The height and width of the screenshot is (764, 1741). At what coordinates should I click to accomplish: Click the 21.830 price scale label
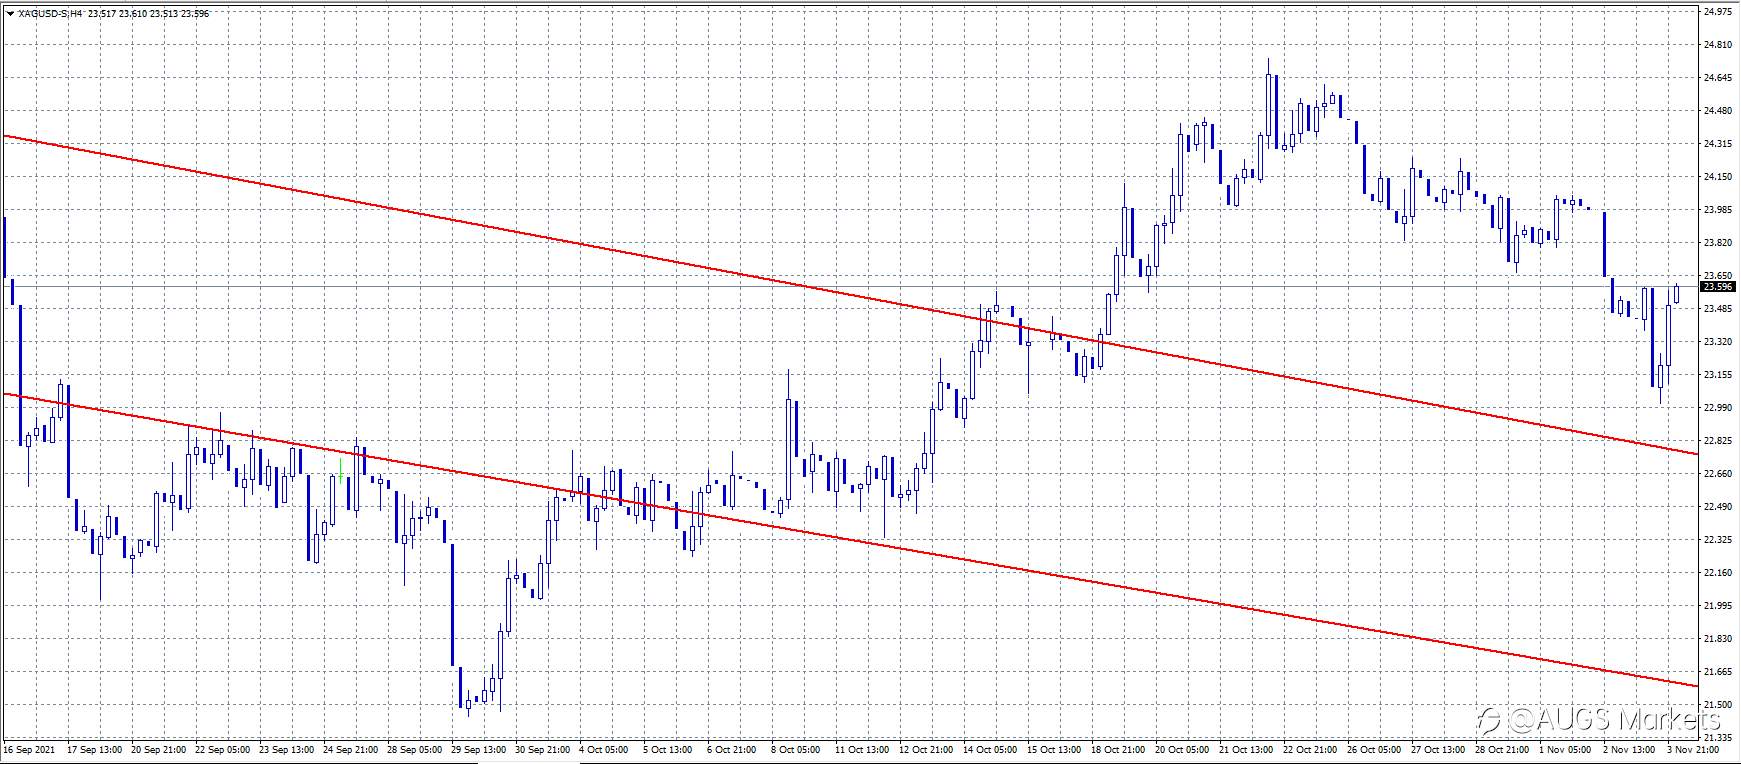[1717, 639]
